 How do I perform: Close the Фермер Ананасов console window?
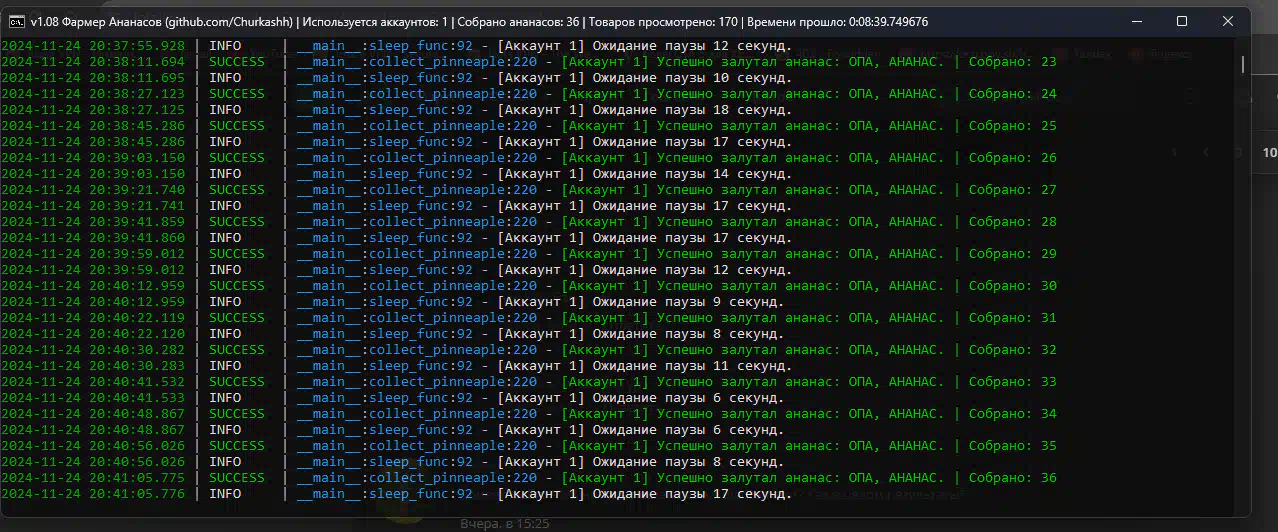[x=1227, y=21]
